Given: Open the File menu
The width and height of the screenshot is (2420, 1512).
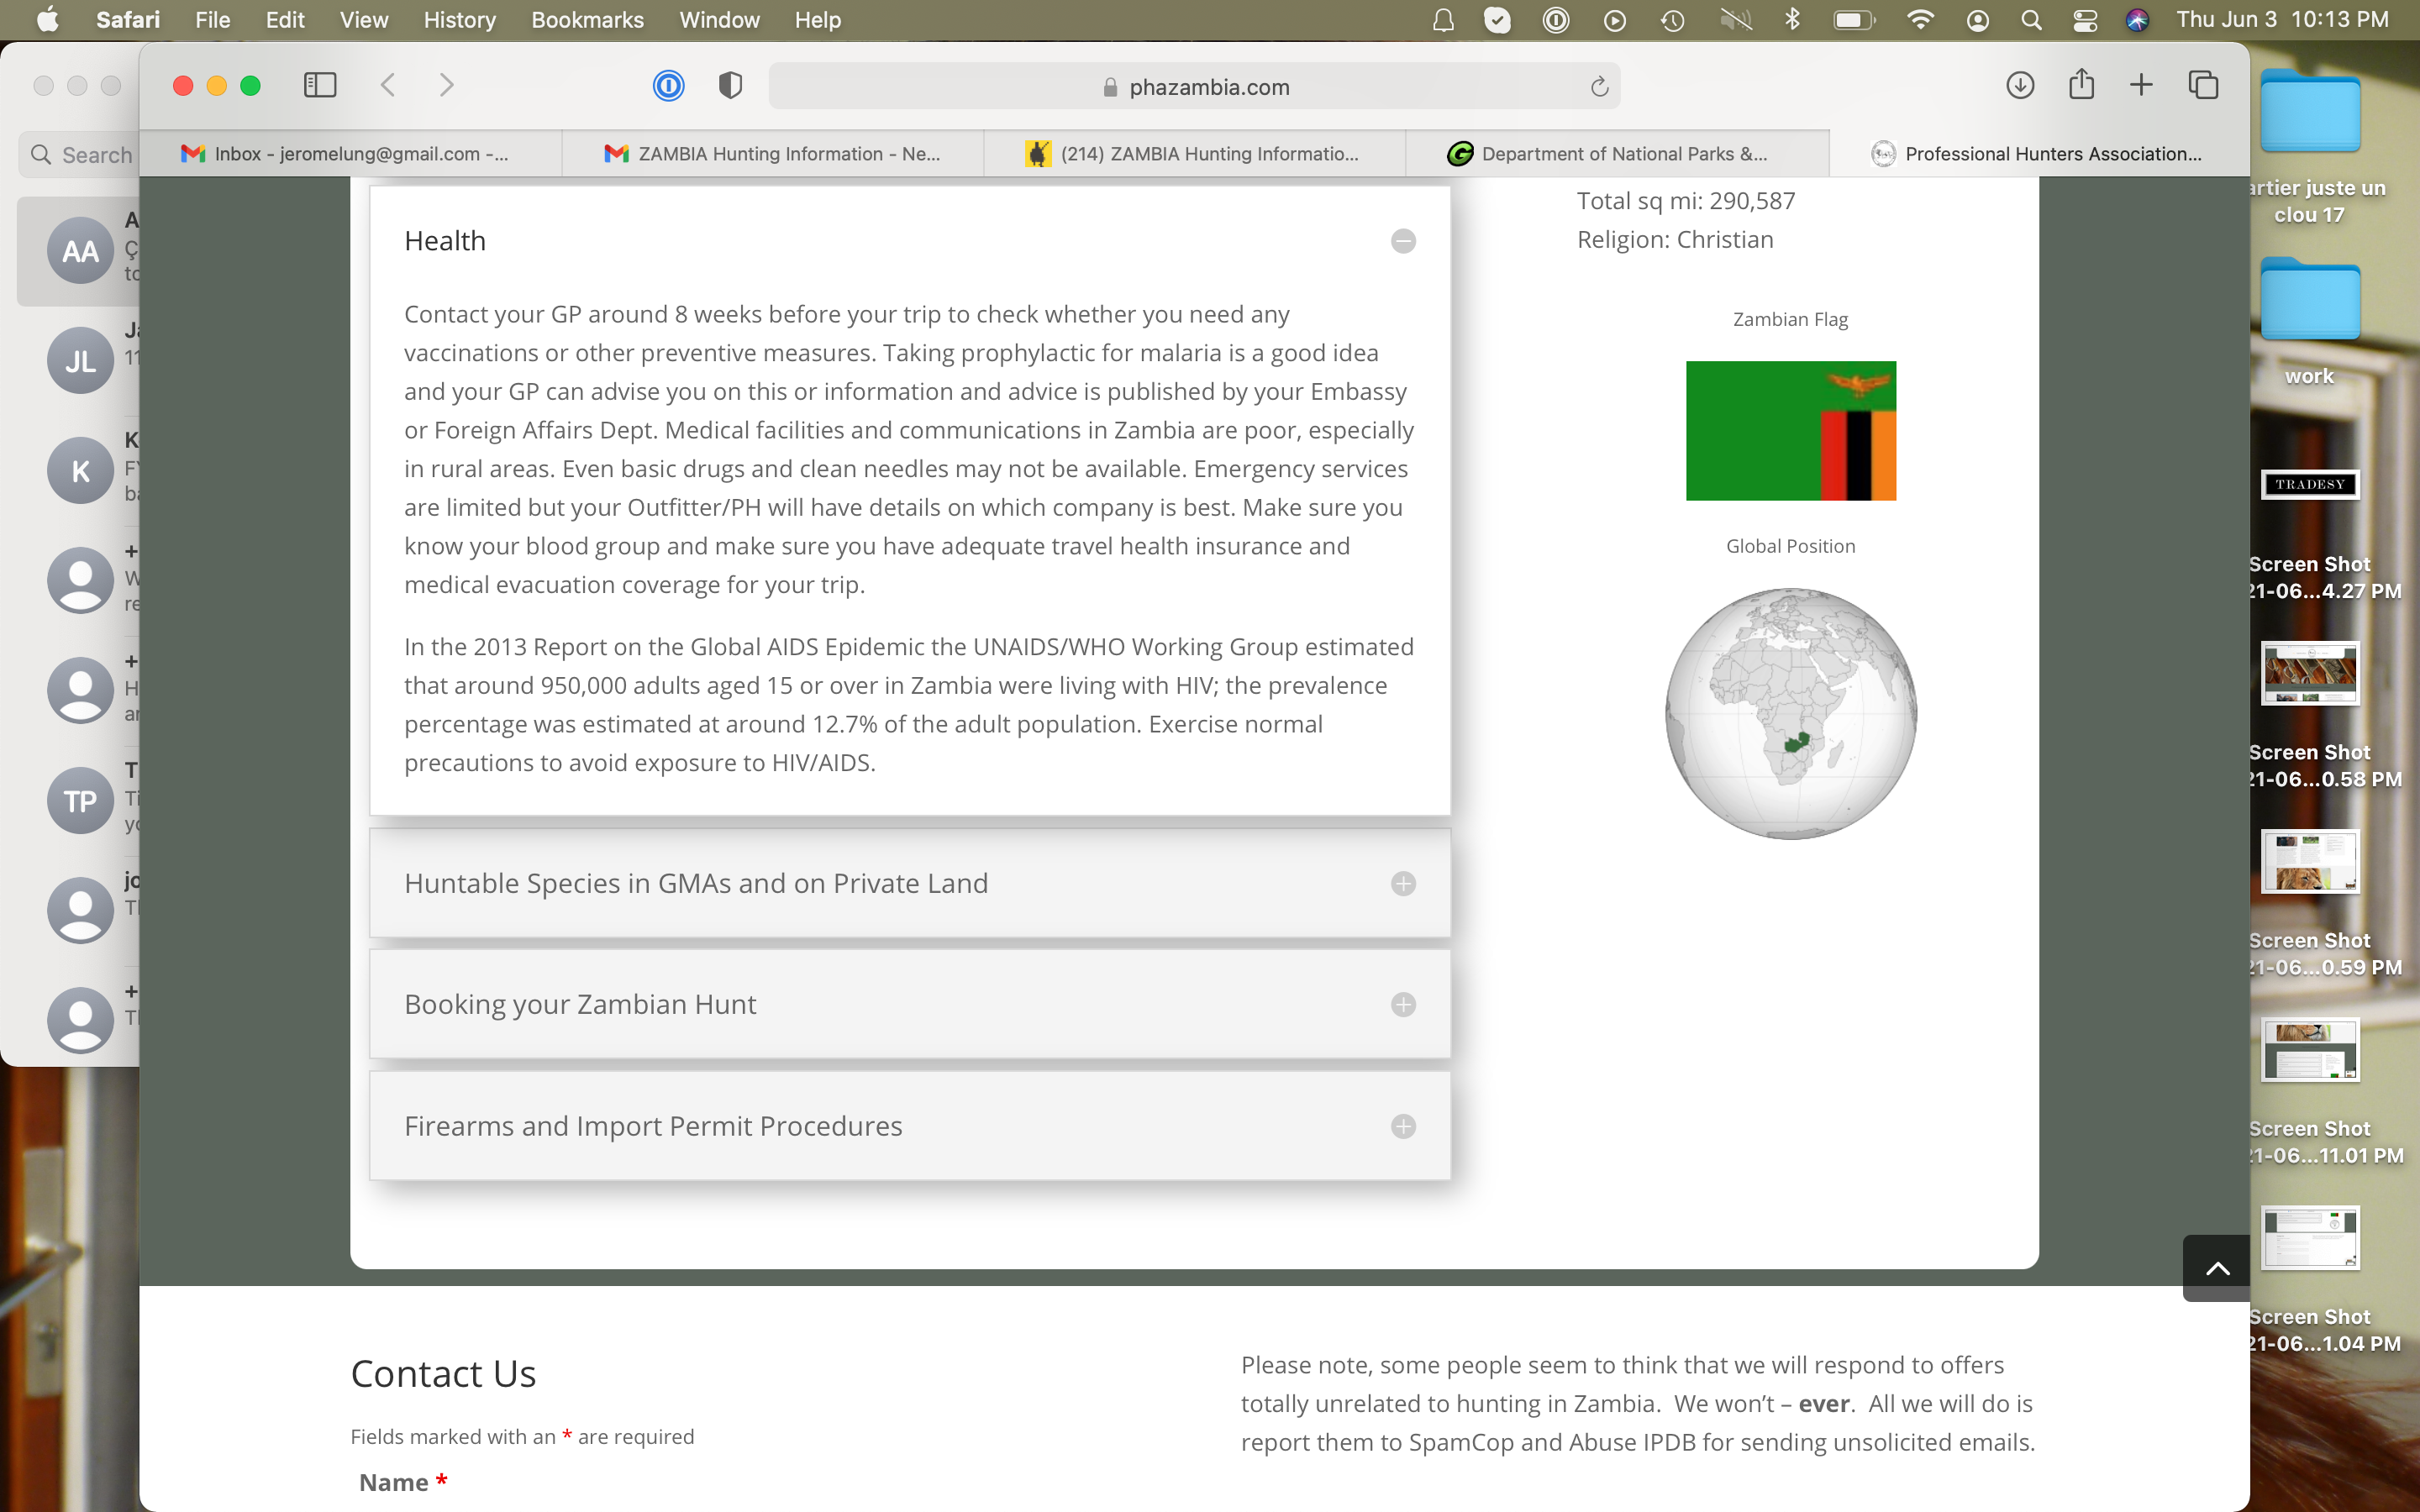Looking at the screenshot, I should 212,20.
